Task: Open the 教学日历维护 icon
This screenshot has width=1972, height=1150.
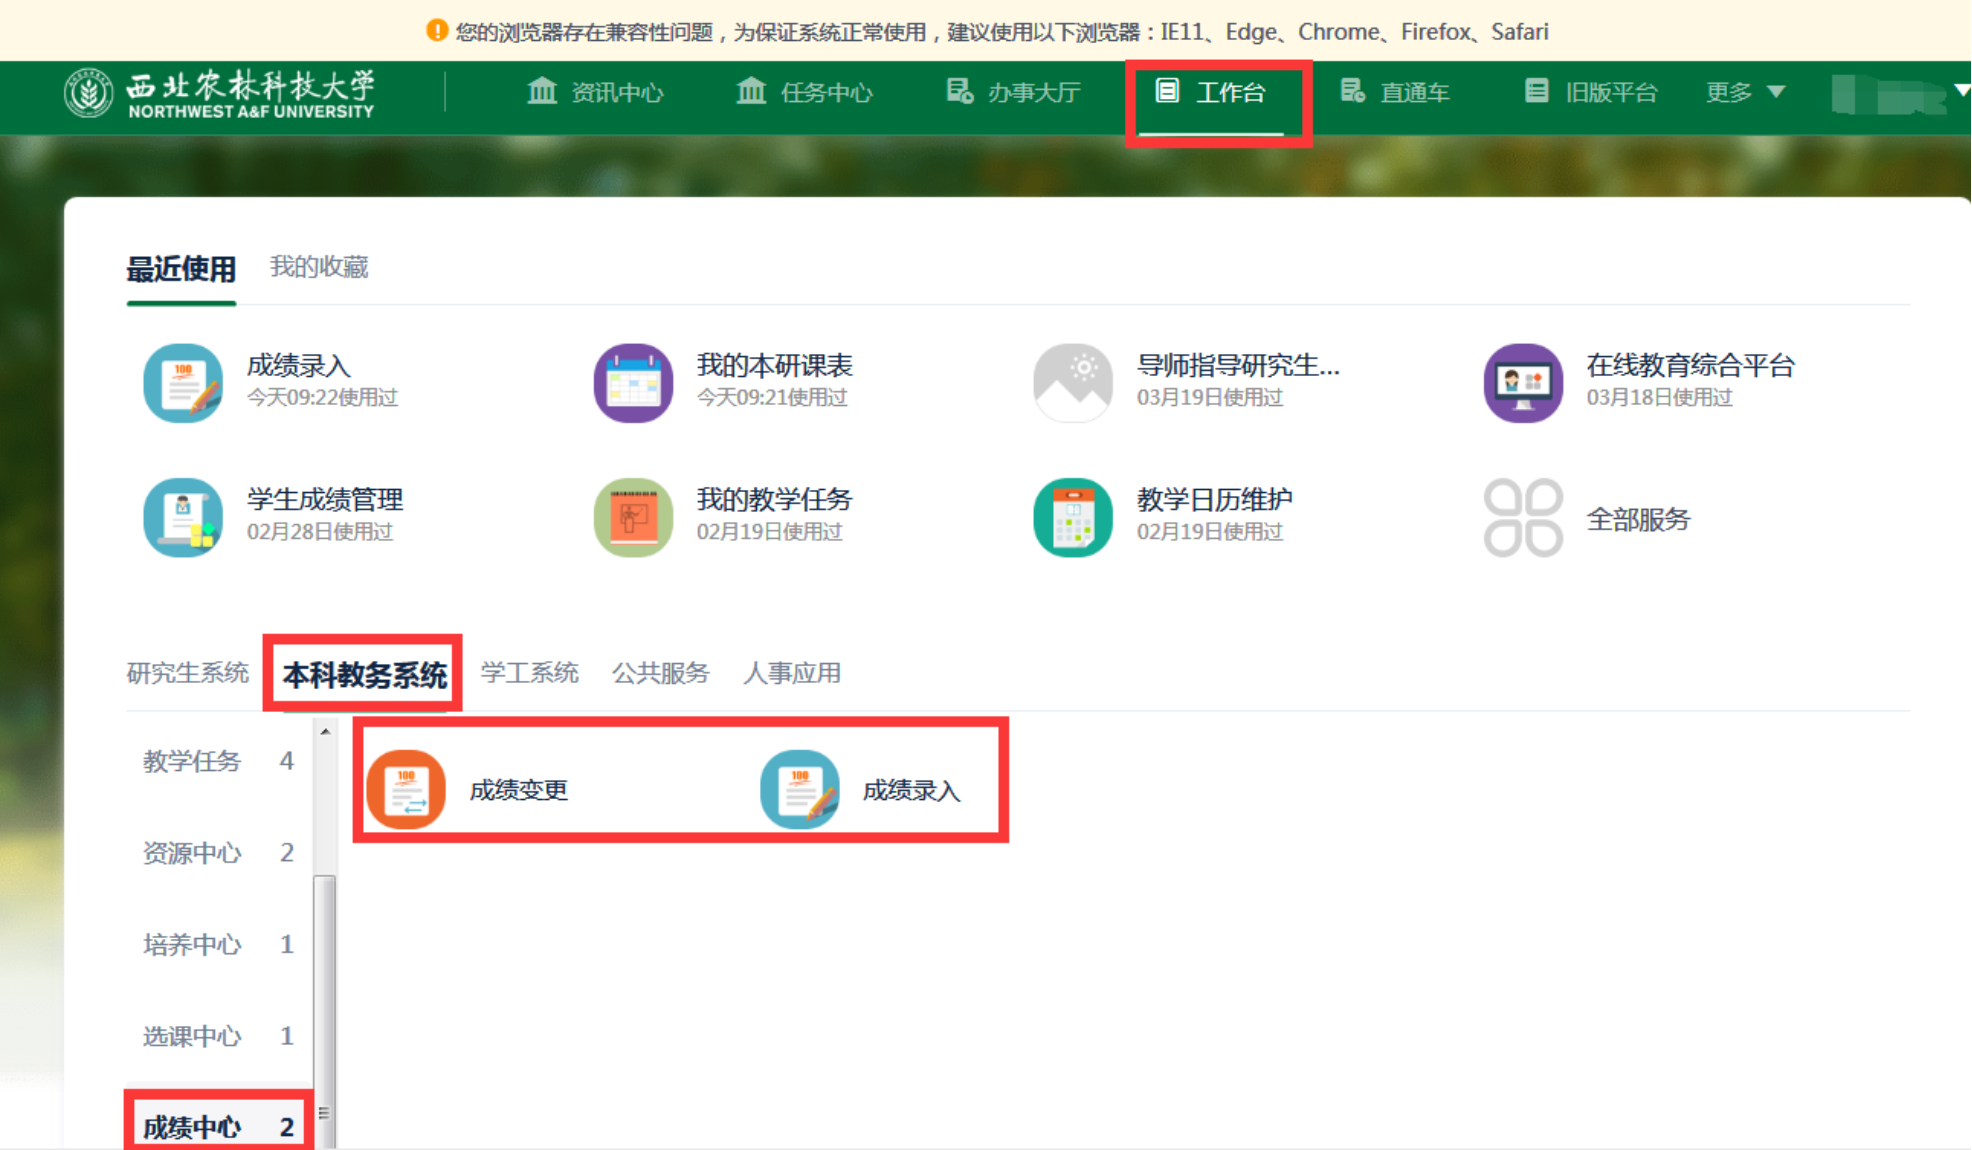Action: [1072, 517]
